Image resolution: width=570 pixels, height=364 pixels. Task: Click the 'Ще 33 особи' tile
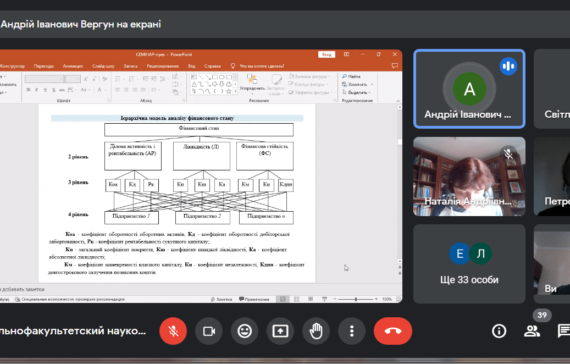(469, 264)
